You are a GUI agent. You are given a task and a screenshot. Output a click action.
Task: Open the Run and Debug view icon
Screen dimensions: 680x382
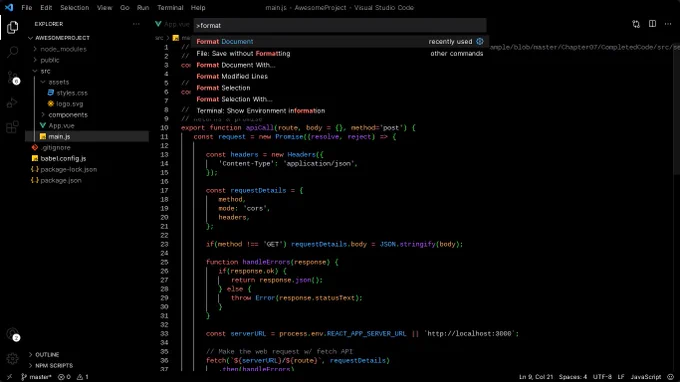click(13, 103)
